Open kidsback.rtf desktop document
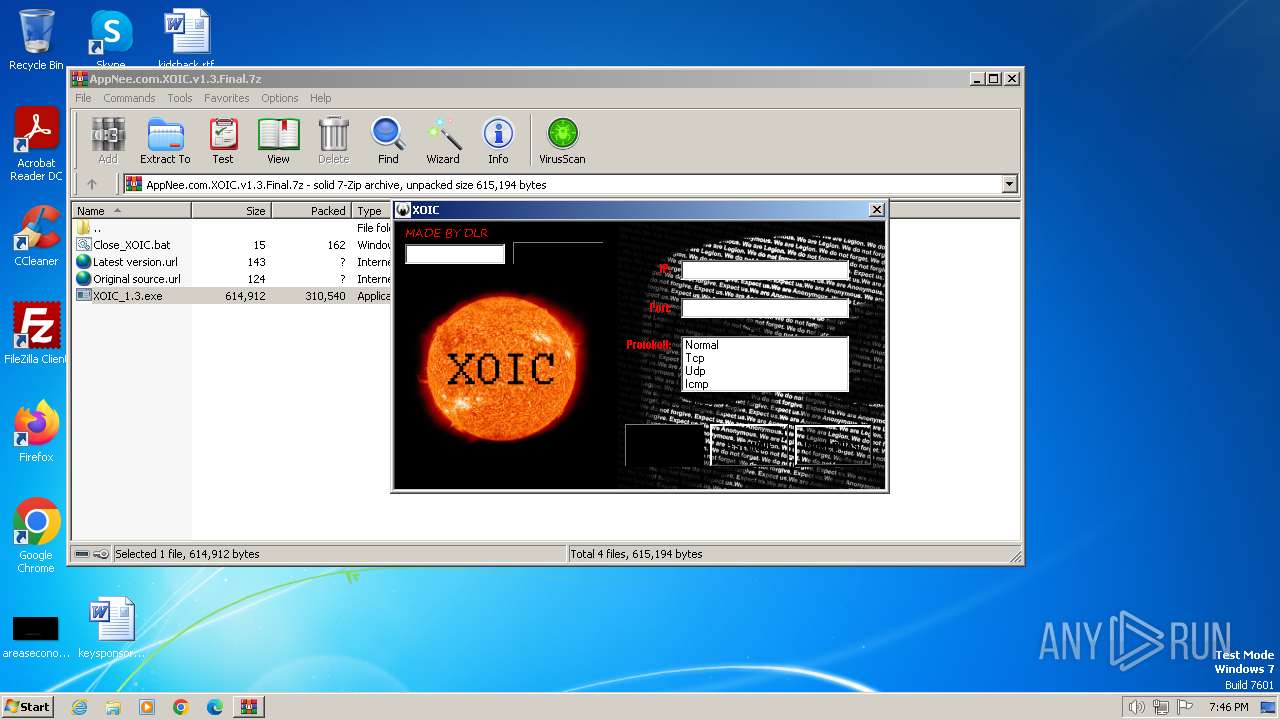Image resolution: width=1280 pixels, height=720 pixels. (x=187, y=38)
